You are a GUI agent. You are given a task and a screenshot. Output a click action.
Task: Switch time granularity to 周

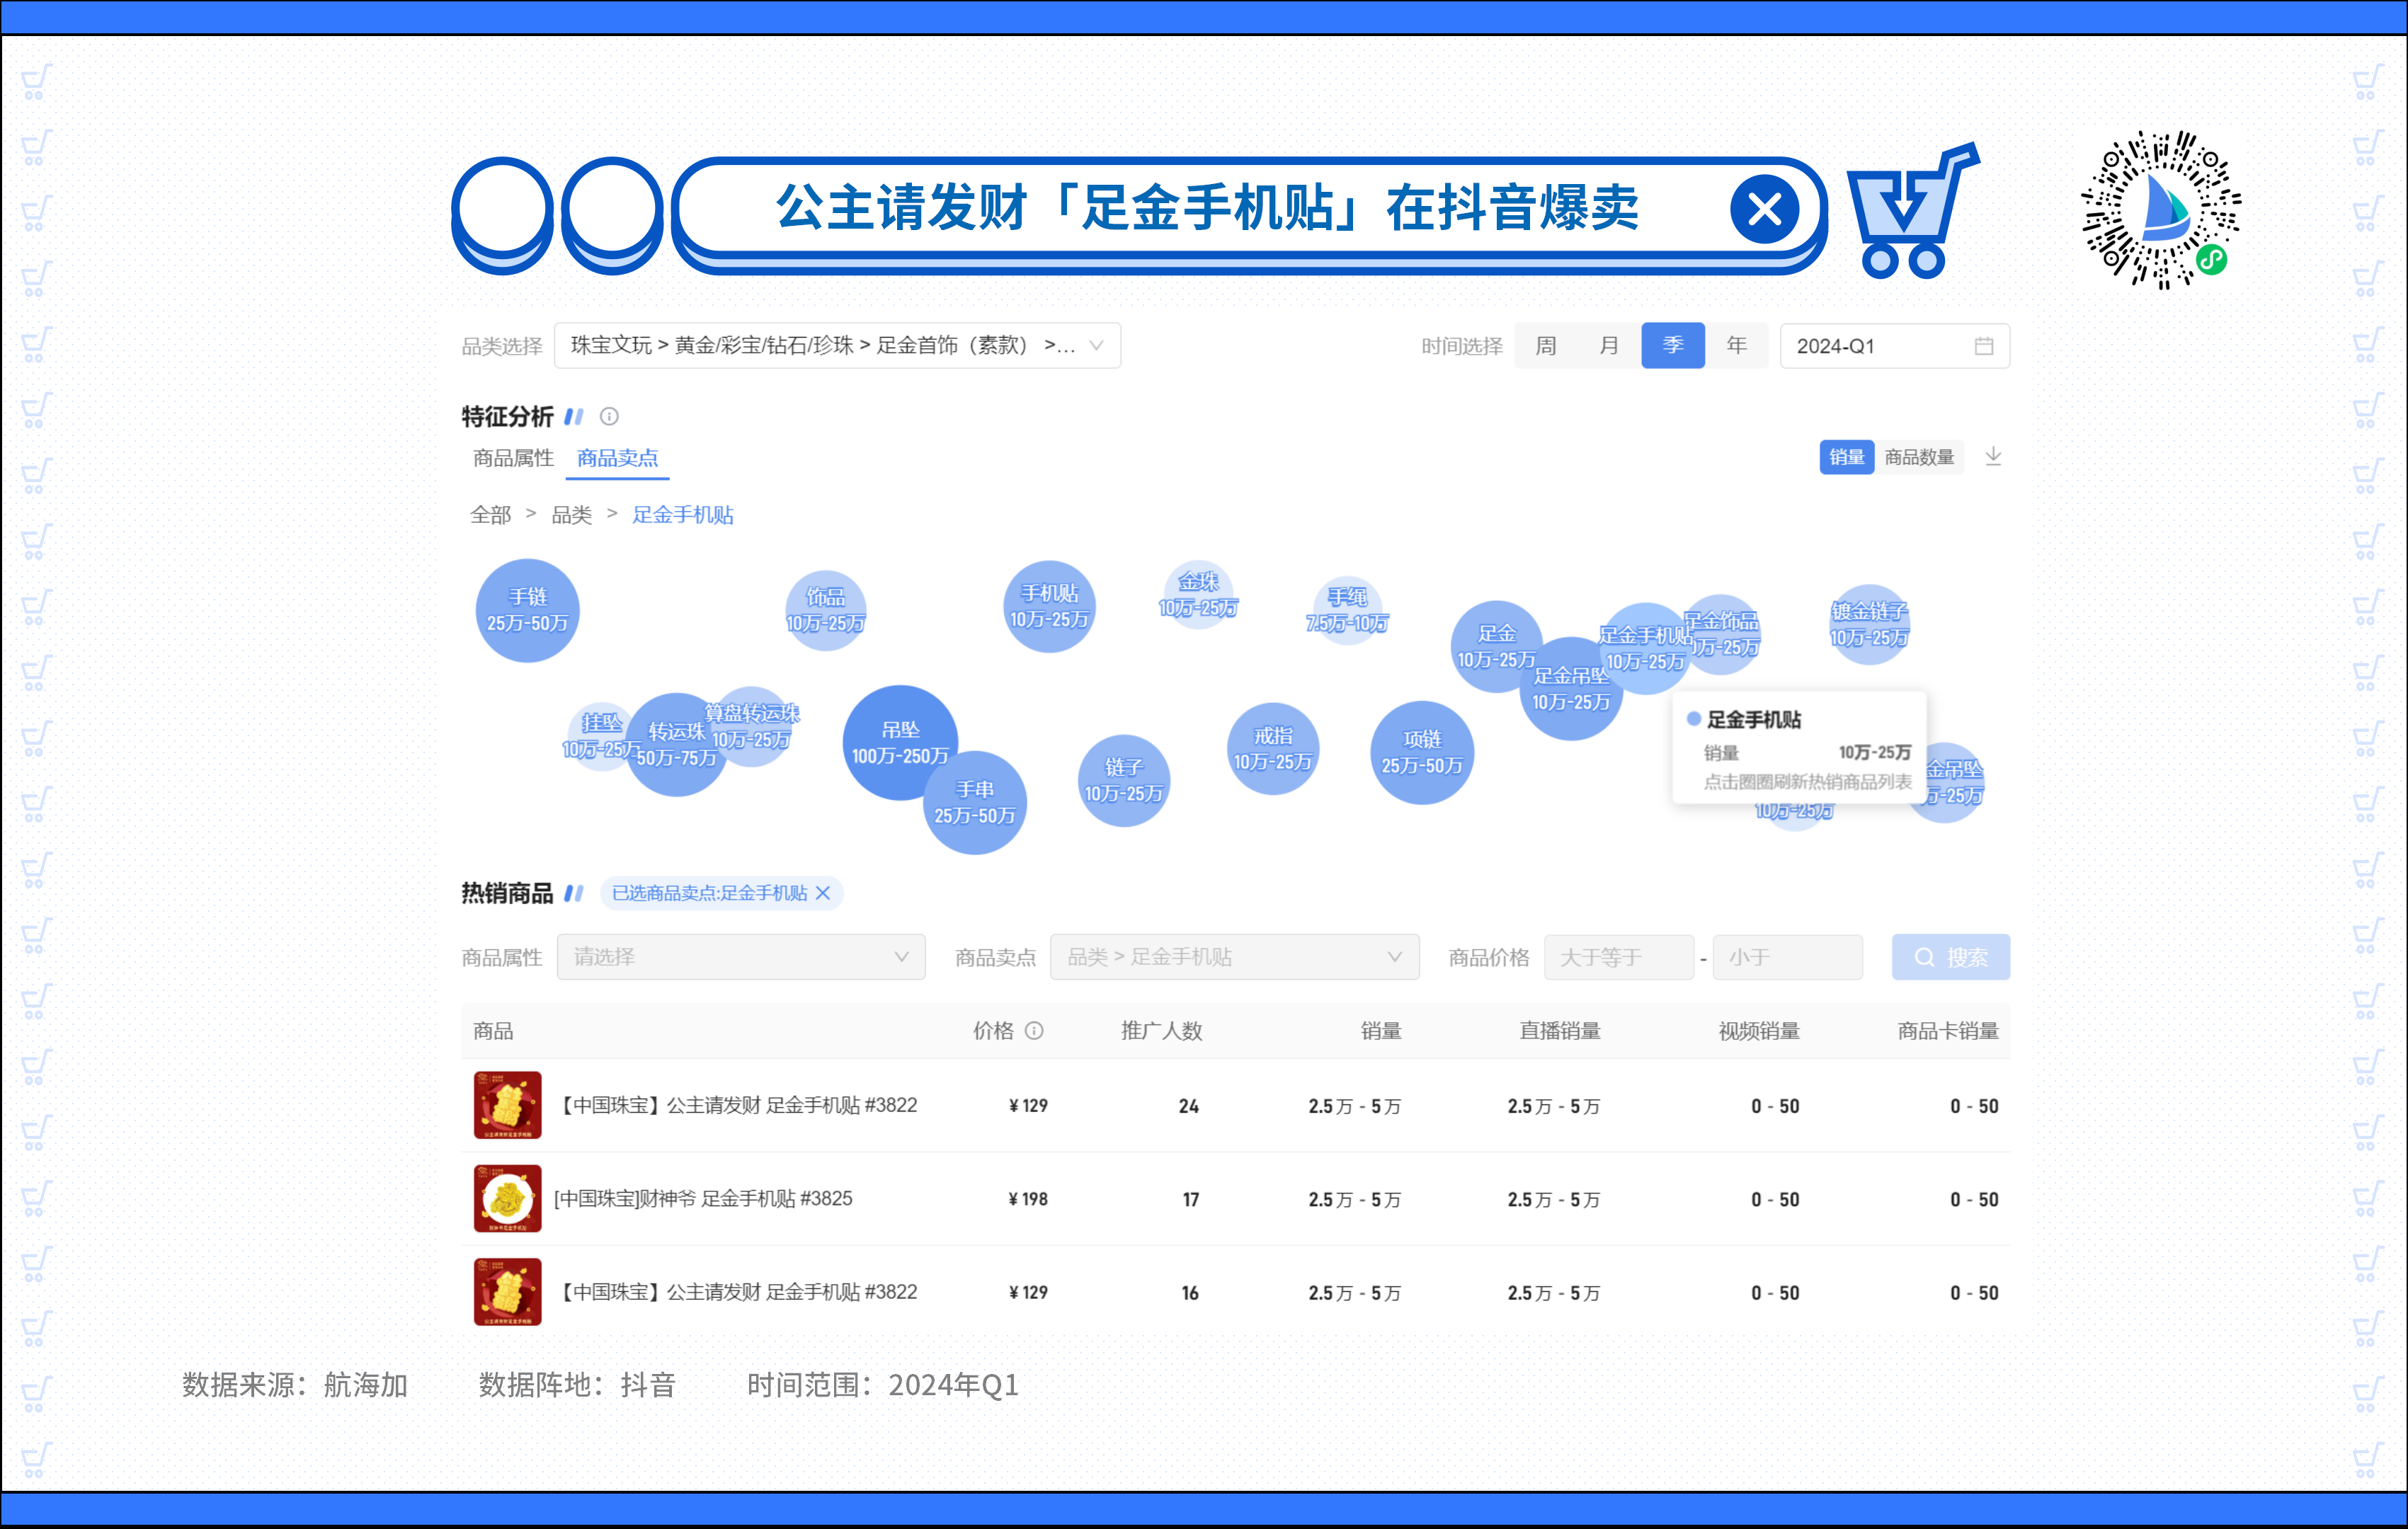coord(1545,346)
